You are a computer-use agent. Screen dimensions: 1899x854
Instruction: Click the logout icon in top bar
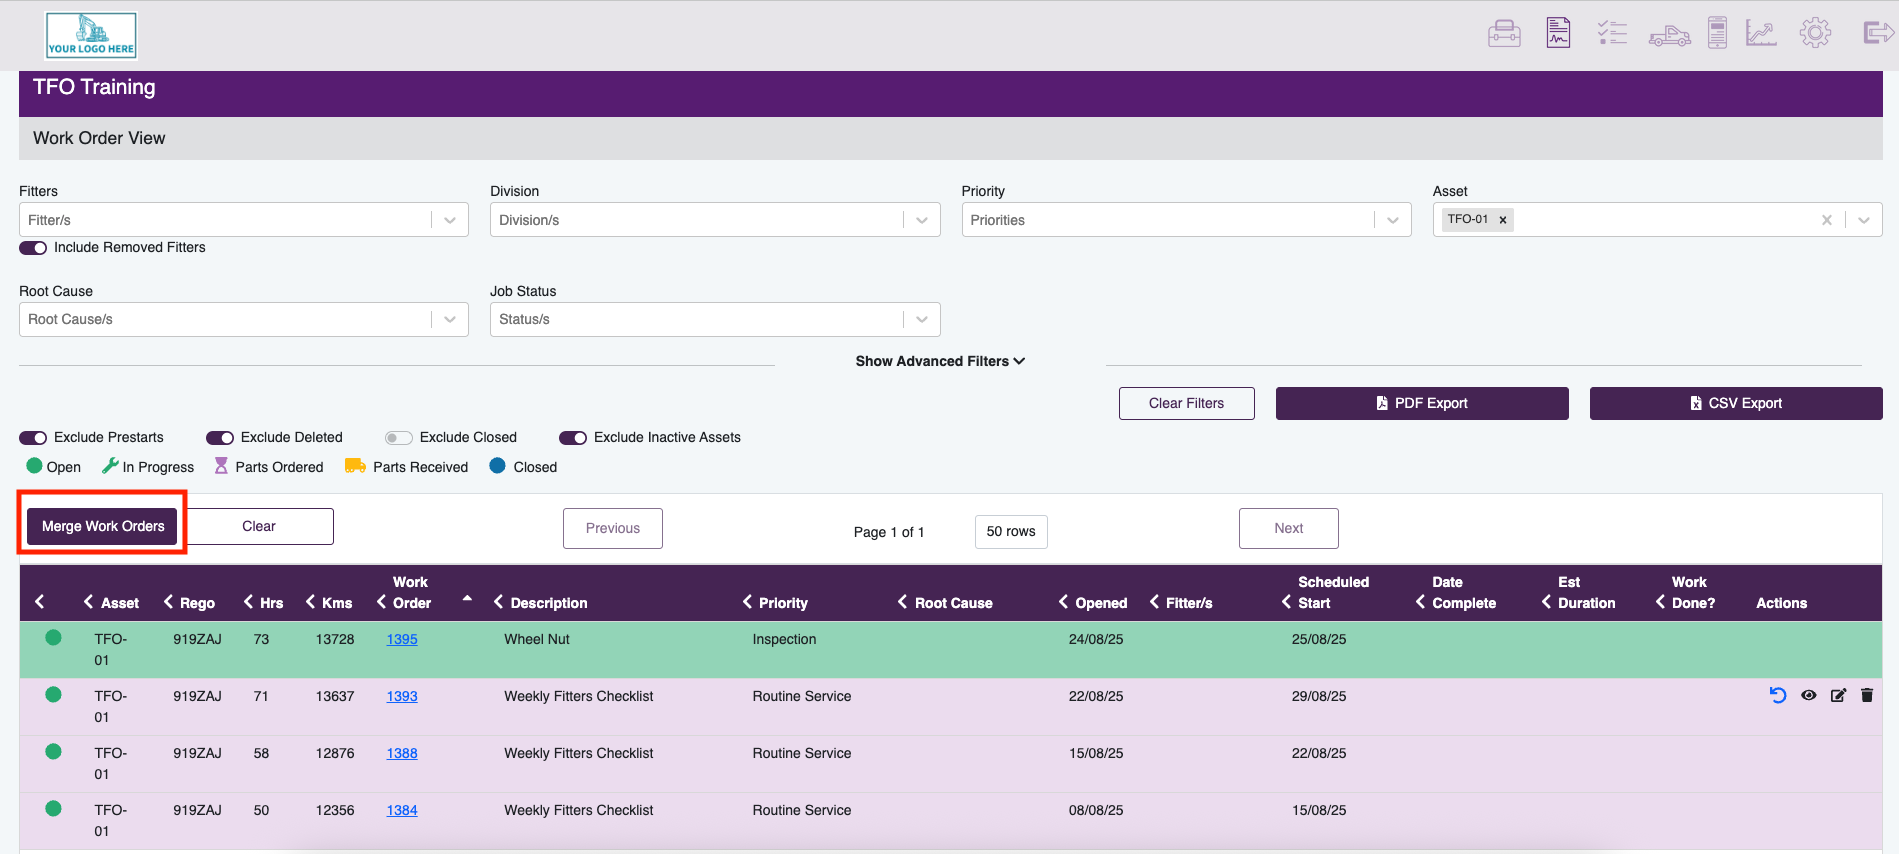(1878, 33)
